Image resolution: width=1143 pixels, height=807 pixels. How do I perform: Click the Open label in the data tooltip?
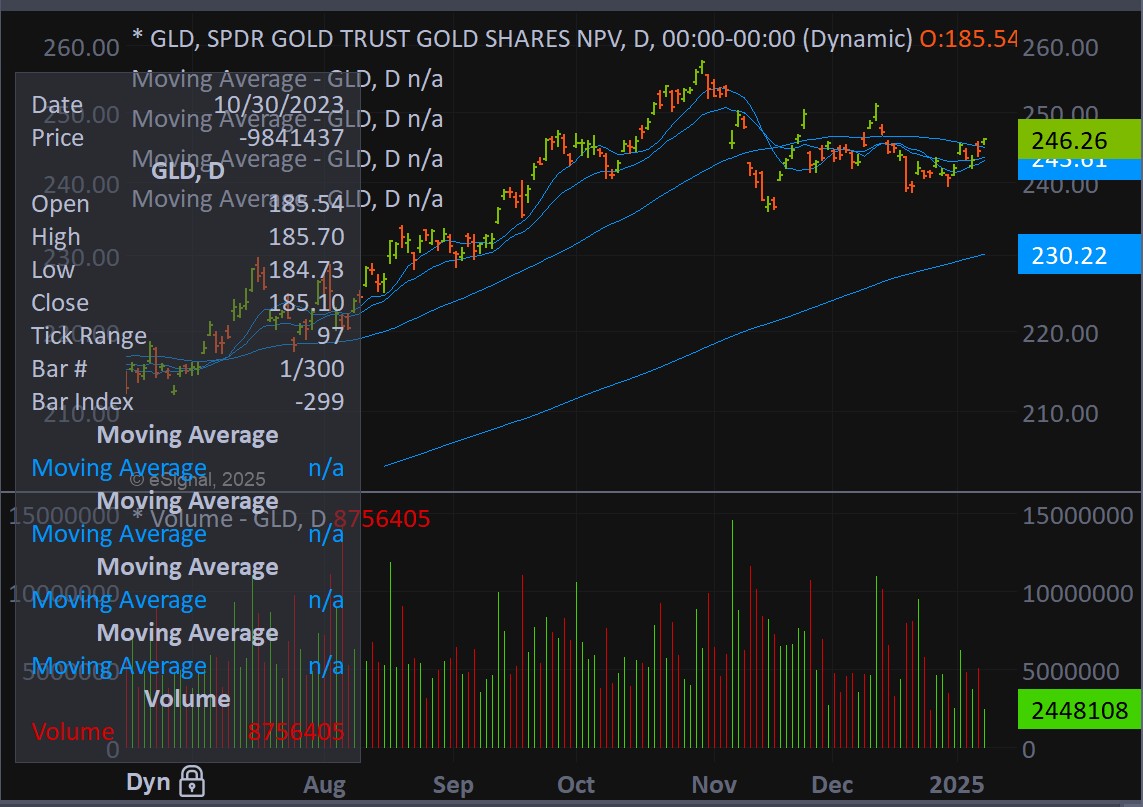pos(60,203)
